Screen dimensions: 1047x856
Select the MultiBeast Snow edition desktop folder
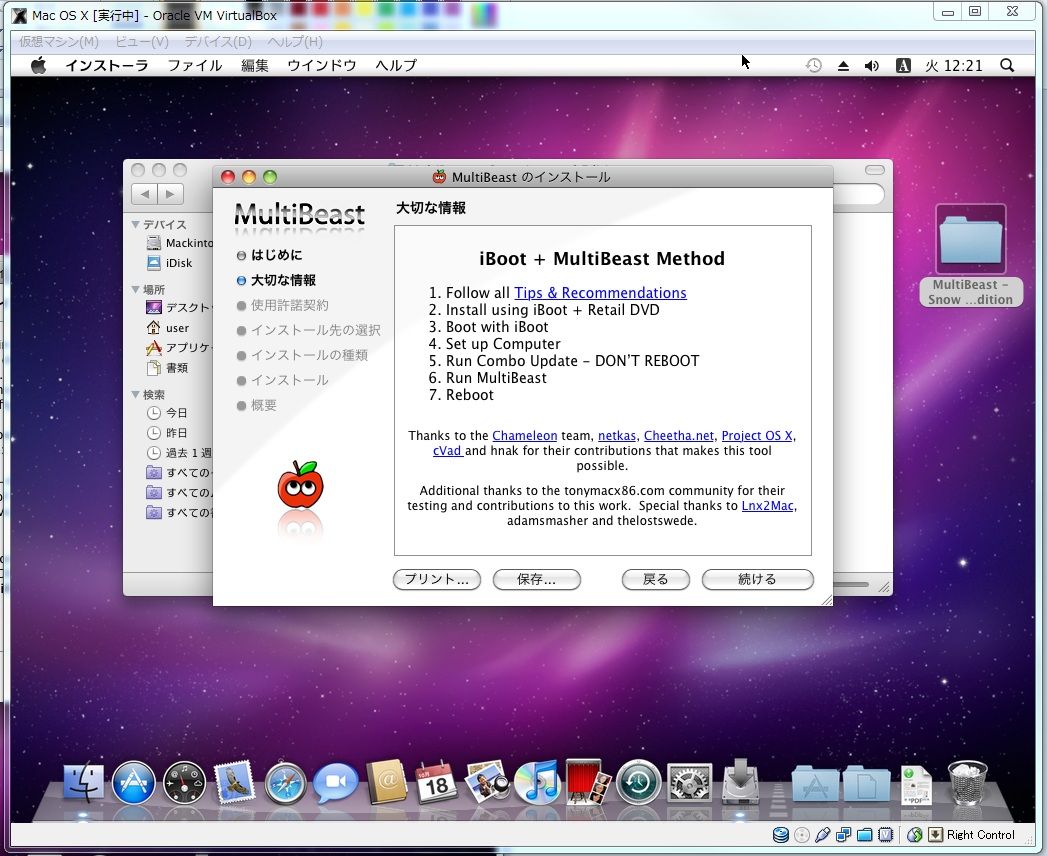click(x=971, y=255)
